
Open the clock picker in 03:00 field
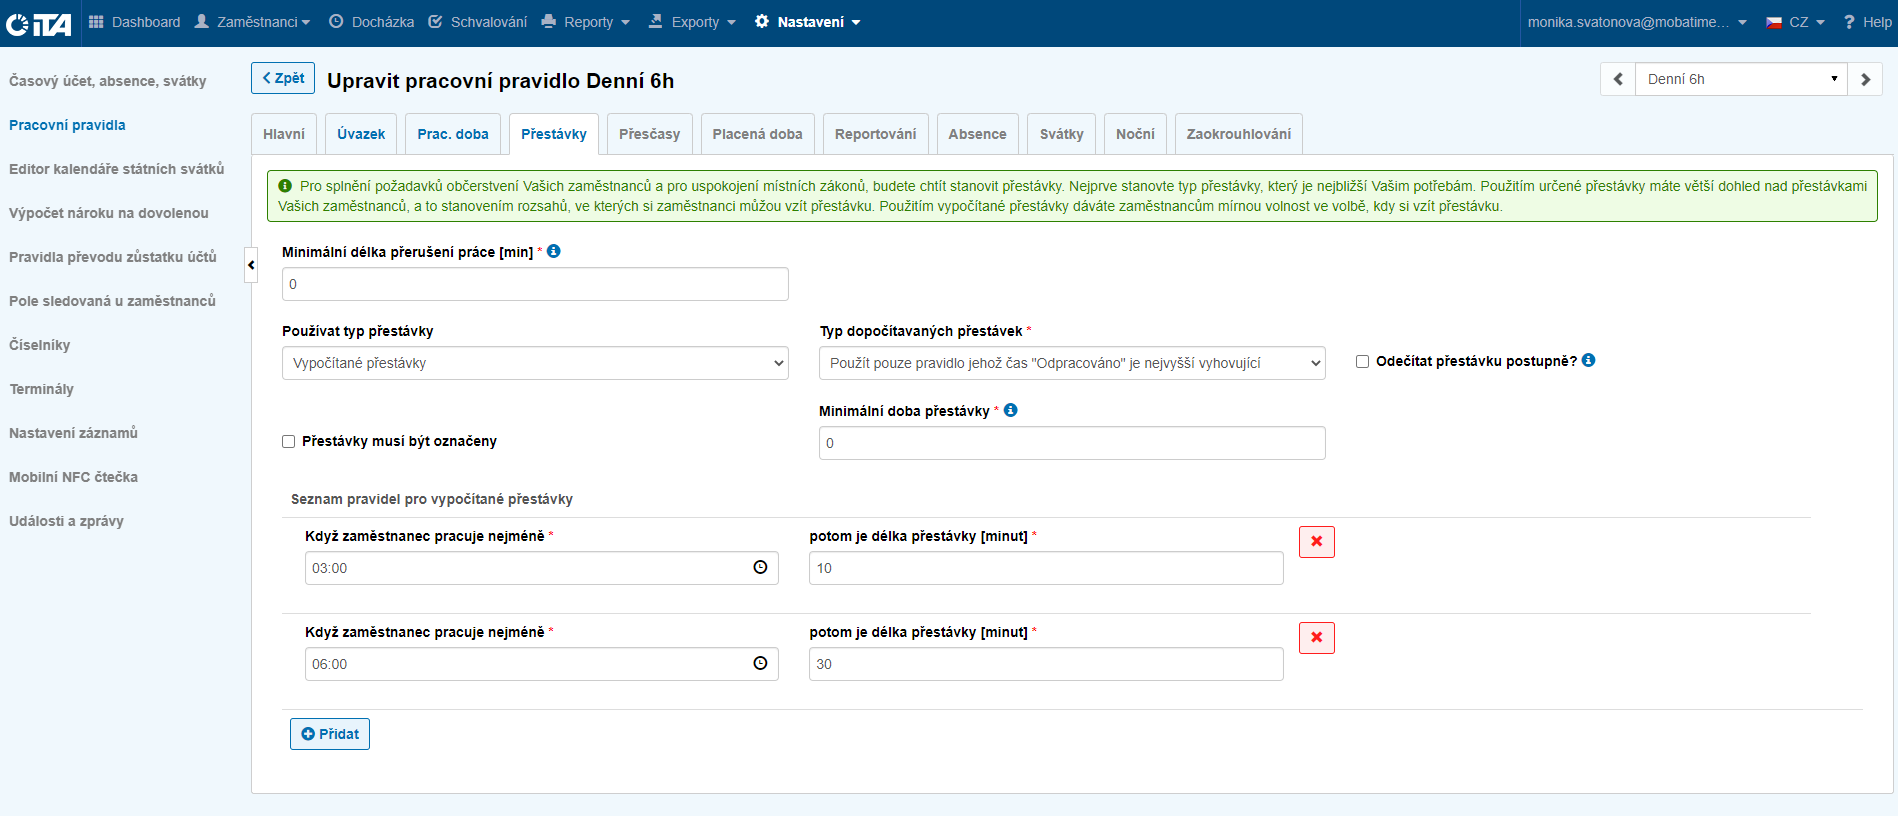pos(760,568)
